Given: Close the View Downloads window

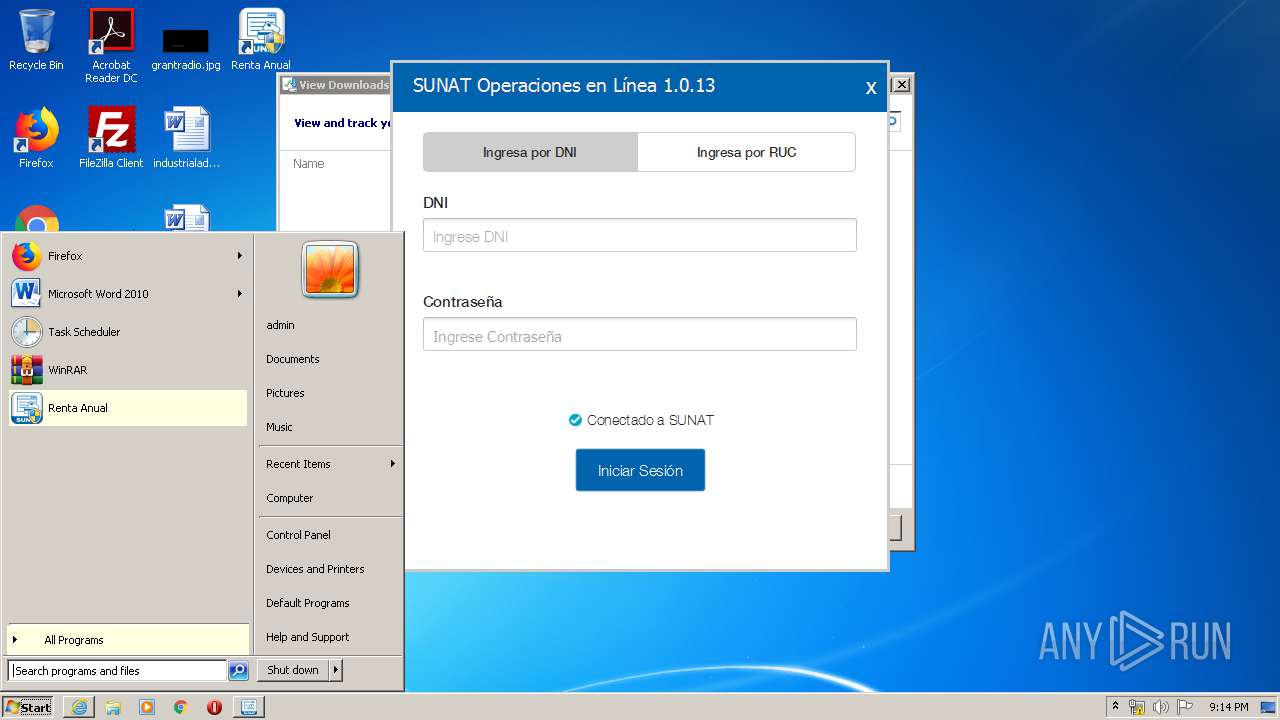Looking at the screenshot, I should click(901, 85).
